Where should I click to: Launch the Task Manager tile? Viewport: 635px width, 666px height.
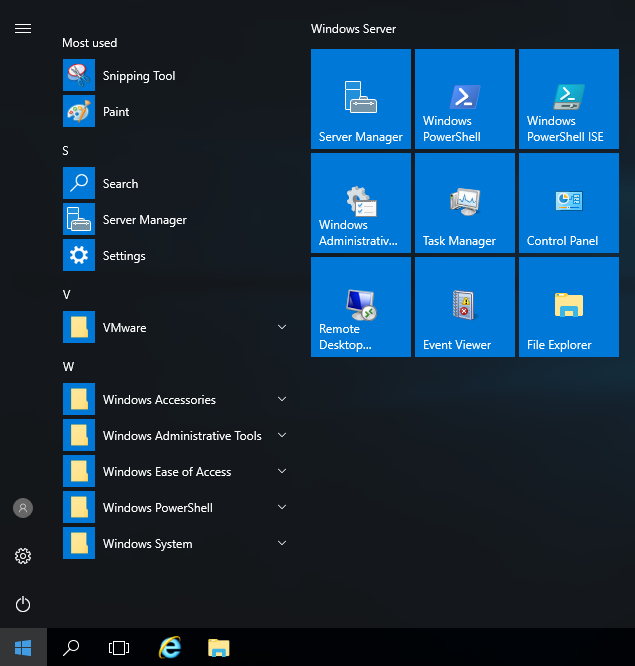[465, 203]
